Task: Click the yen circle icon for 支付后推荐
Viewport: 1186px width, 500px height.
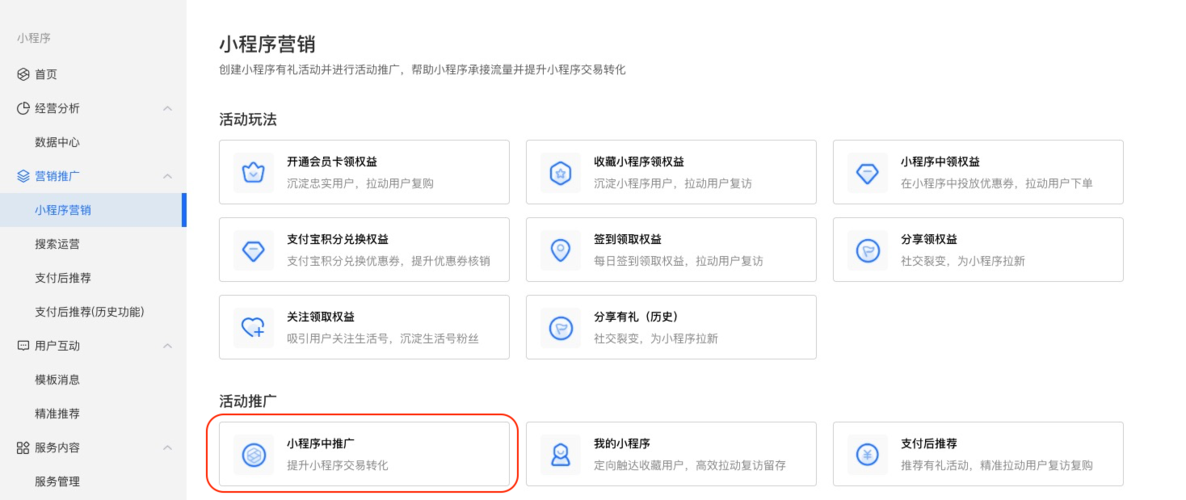Action: 867,454
